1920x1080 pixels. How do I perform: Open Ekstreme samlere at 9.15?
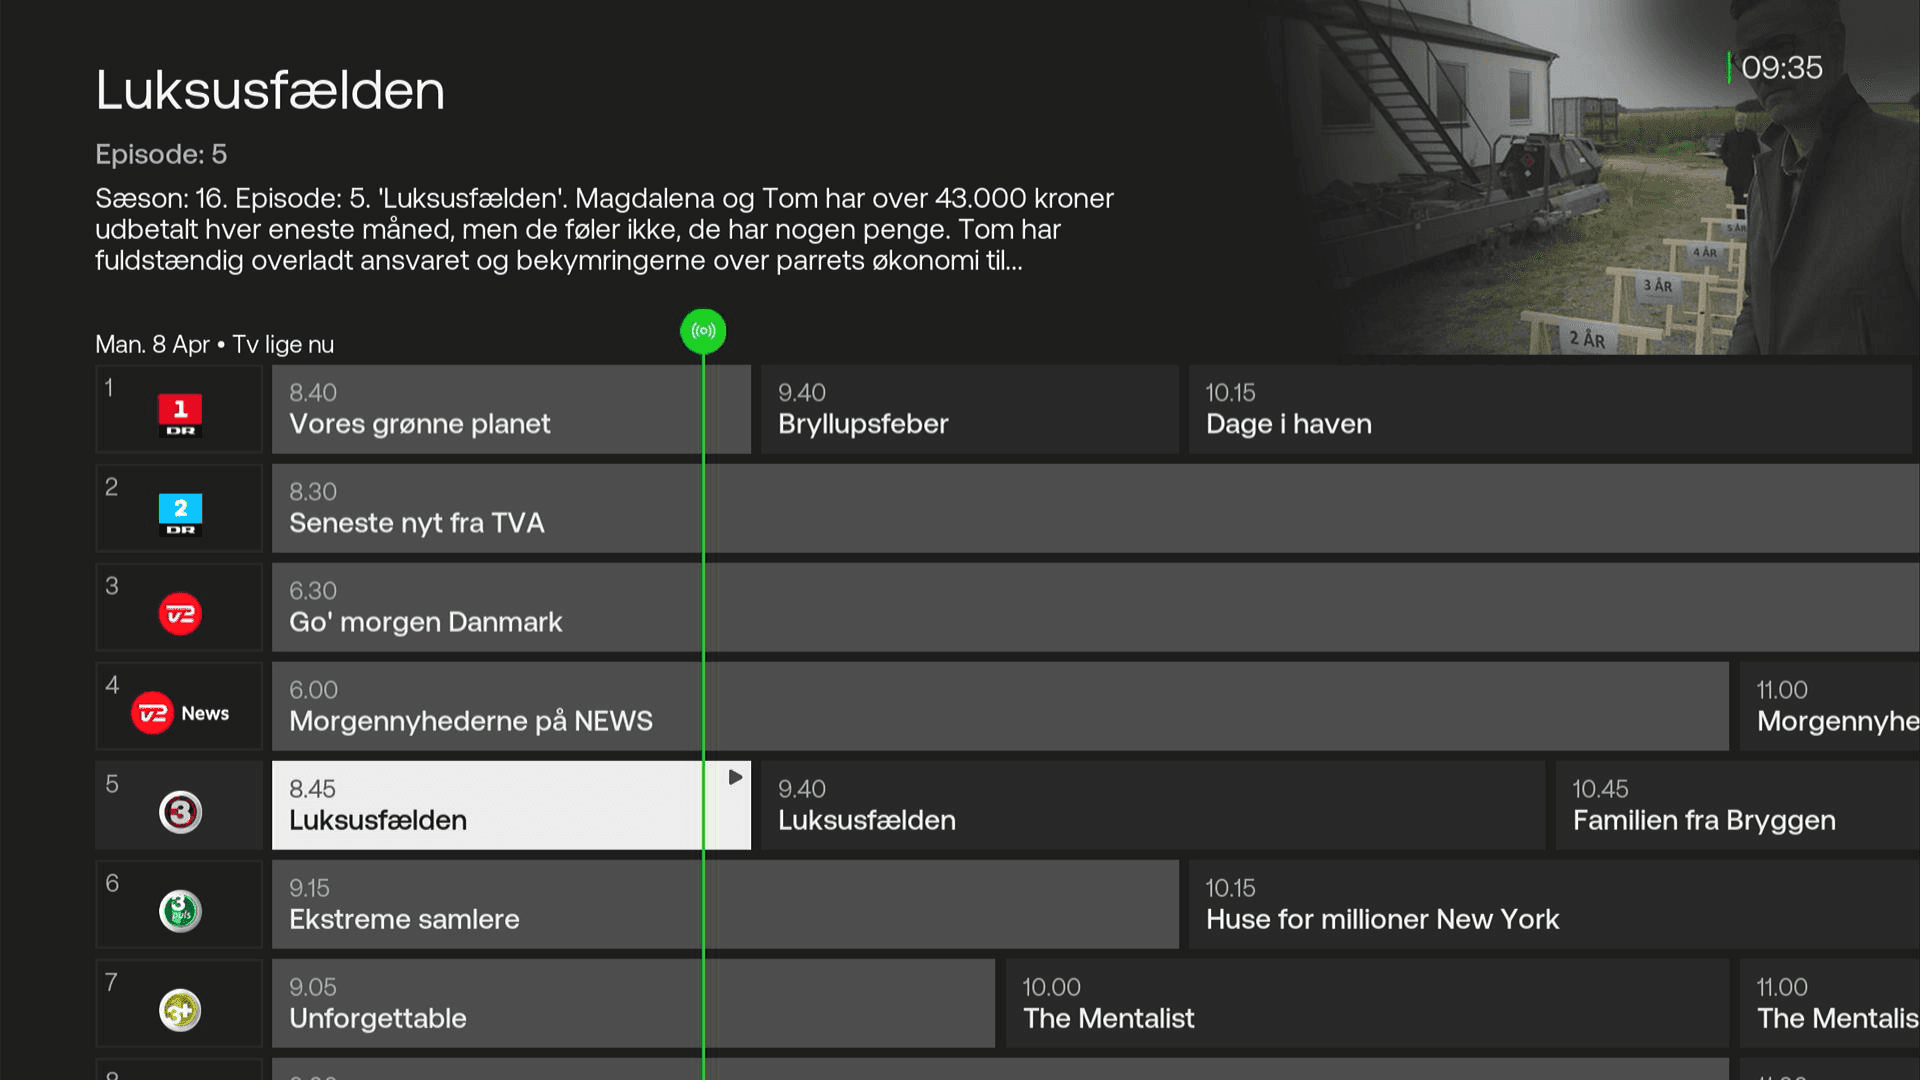coord(725,904)
